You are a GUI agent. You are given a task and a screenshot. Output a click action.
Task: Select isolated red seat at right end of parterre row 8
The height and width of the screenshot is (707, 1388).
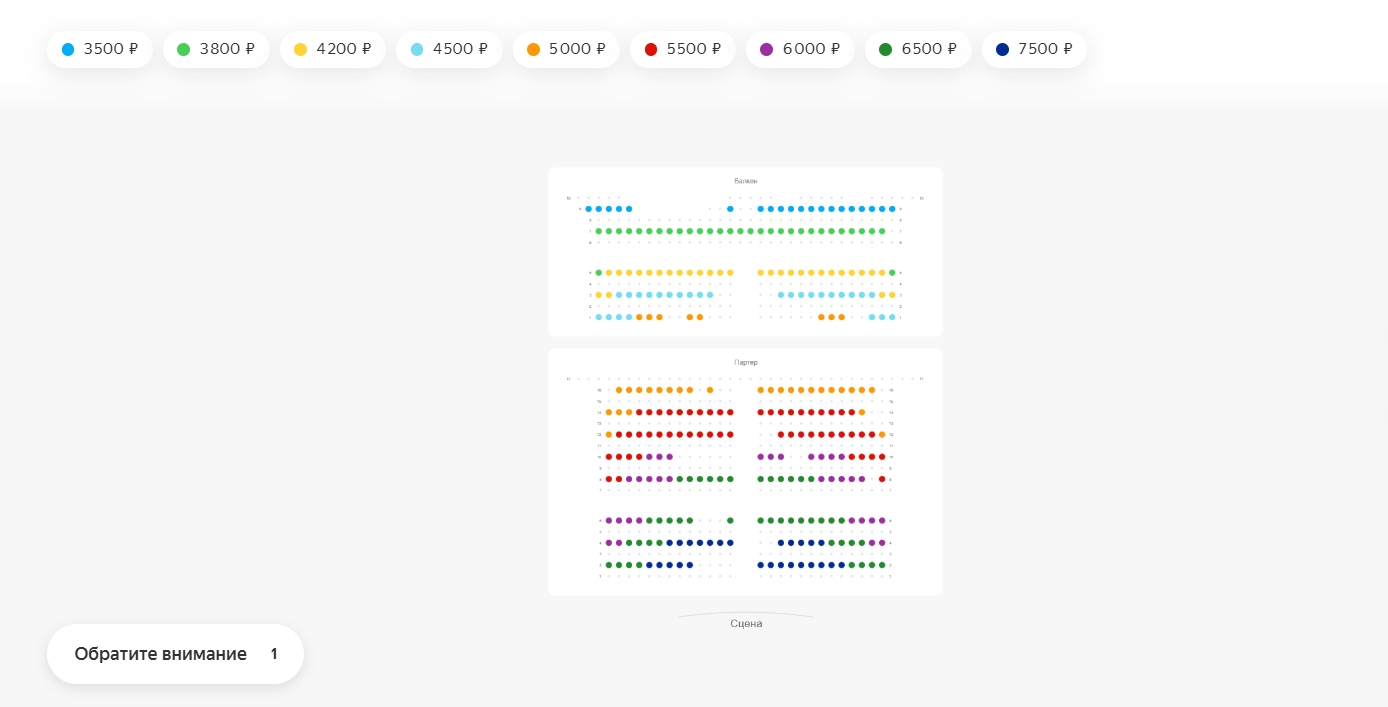[882, 479]
